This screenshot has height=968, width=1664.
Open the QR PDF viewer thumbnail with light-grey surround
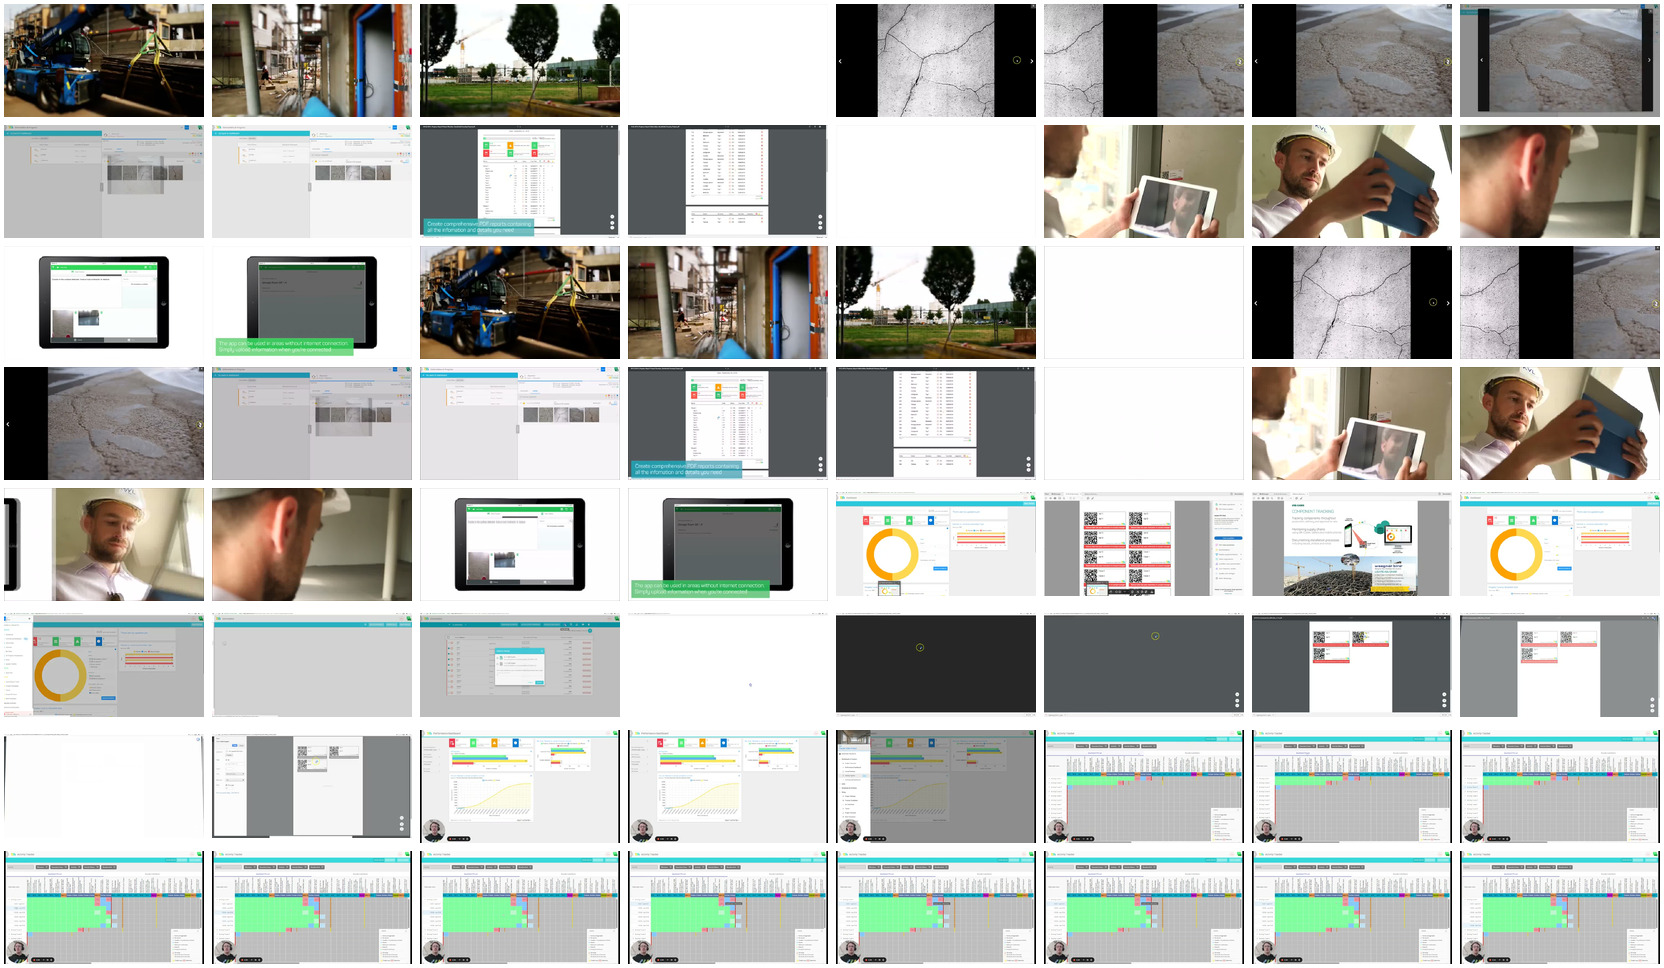coord(1559,665)
